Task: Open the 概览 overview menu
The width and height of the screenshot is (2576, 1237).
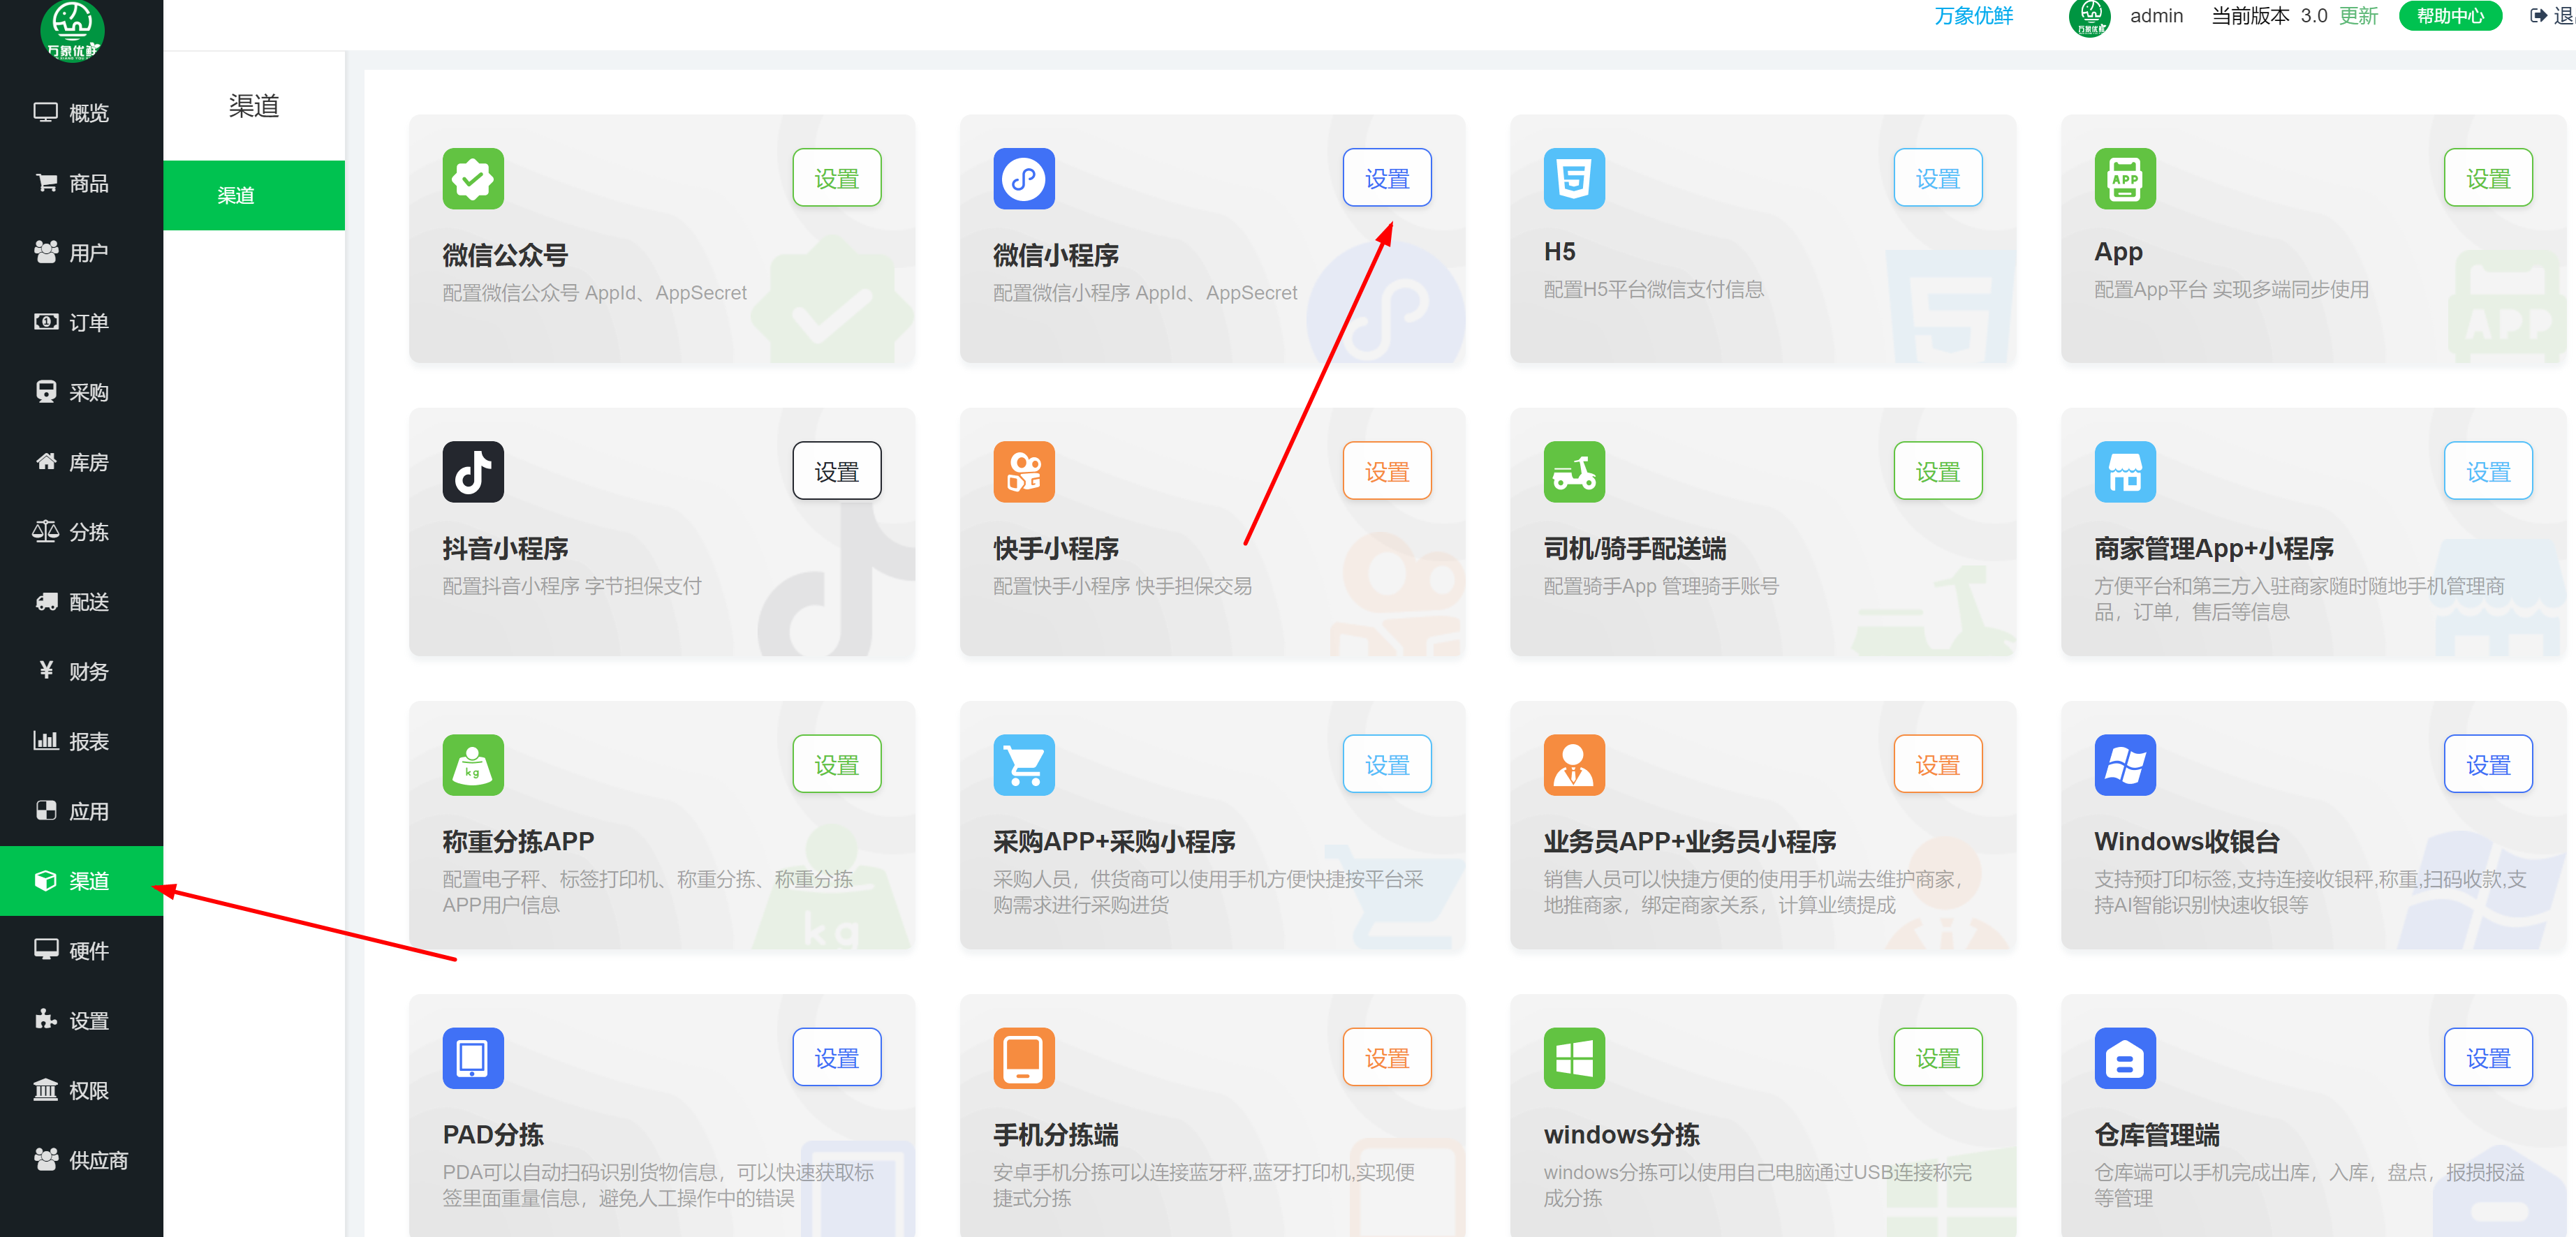Action: 81,112
